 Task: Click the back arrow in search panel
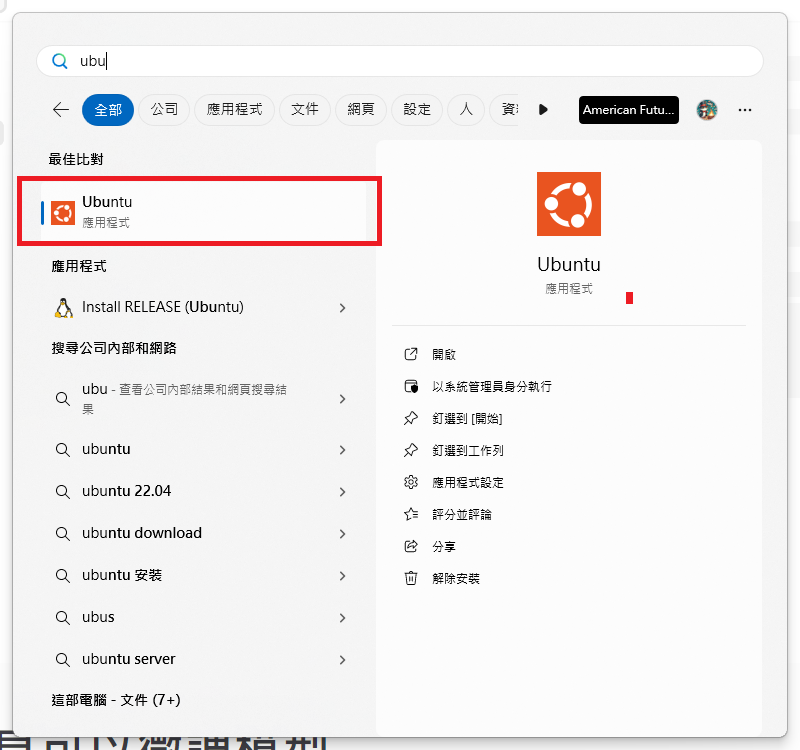point(61,110)
